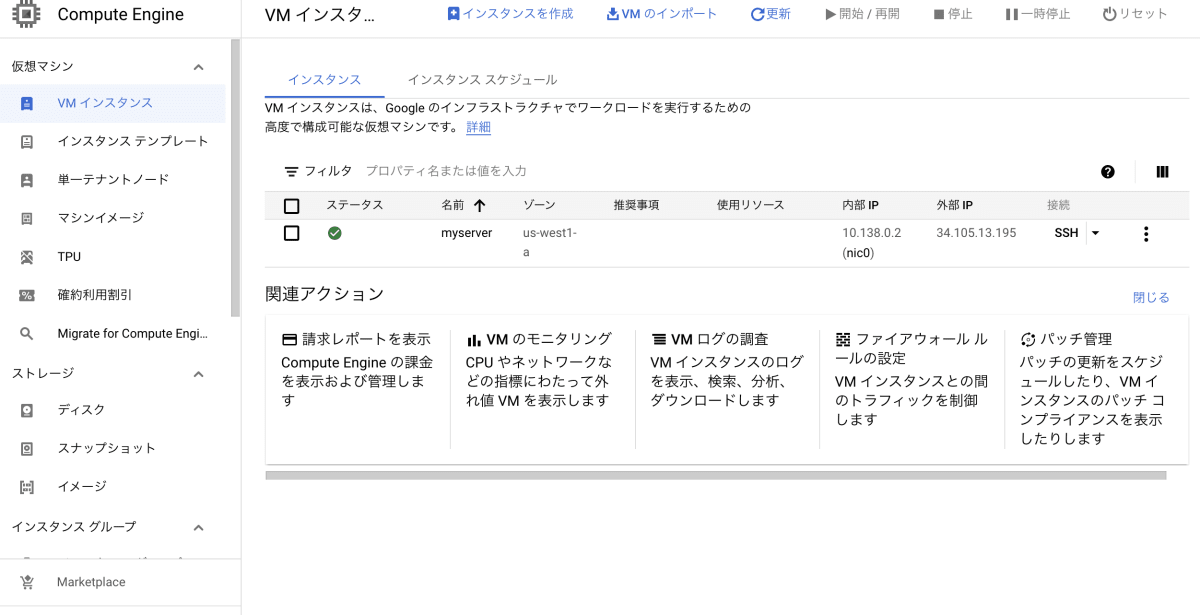
Task: Click インスタンスを作成 button
Action: [510, 14]
